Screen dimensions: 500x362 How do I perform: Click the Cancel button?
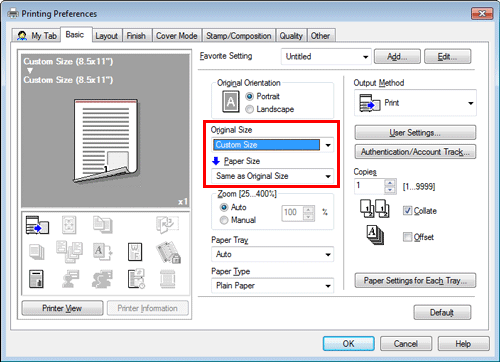pos(406,344)
